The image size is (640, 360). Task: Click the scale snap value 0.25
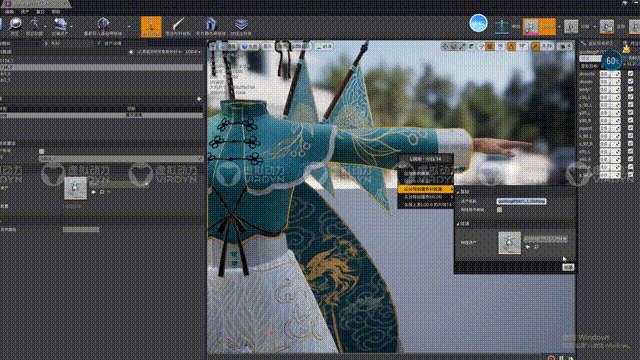click(547, 47)
